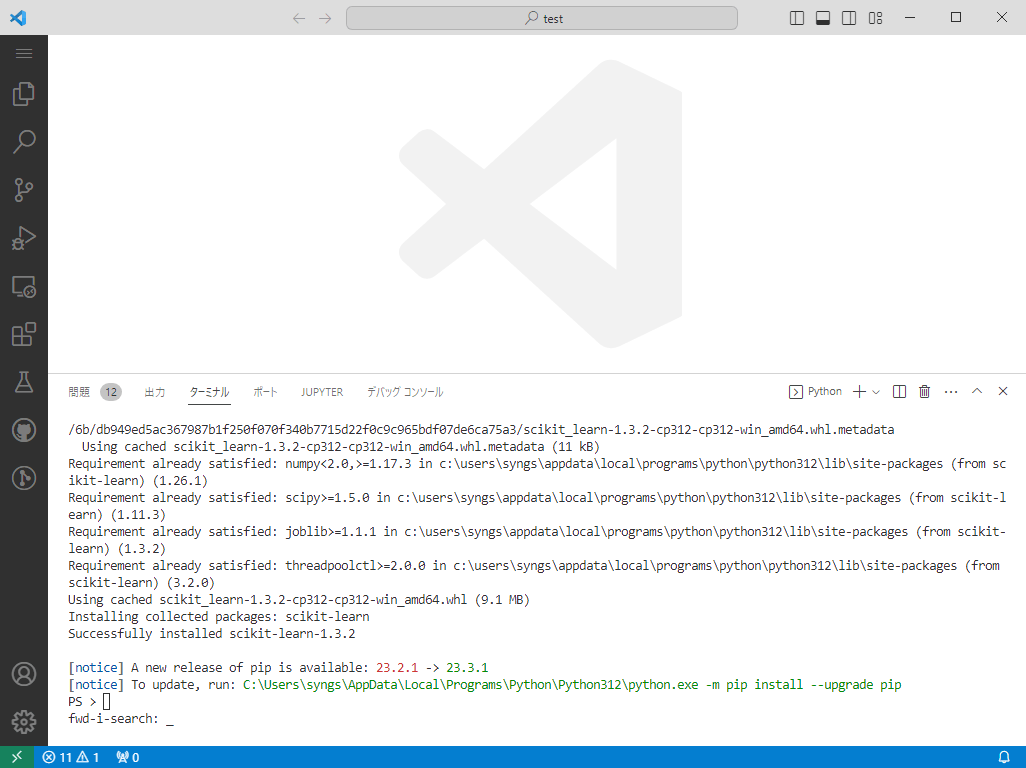Open launch profile dropdown next to plus
Viewport: 1026px width, 768px height.
click(876, 392)
